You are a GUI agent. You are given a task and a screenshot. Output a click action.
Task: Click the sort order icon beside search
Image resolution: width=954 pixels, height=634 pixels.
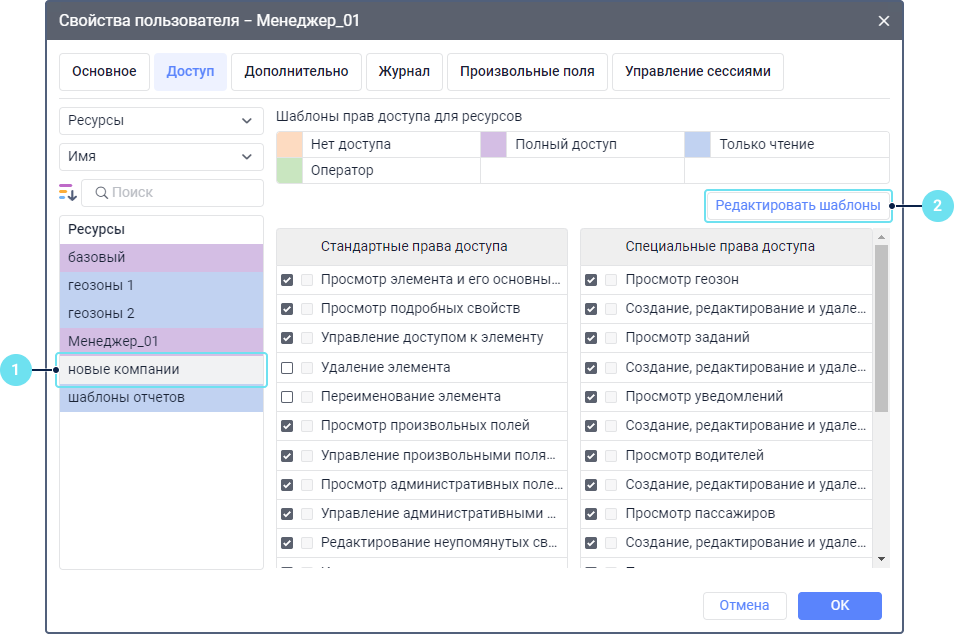(x=68, y=192)
